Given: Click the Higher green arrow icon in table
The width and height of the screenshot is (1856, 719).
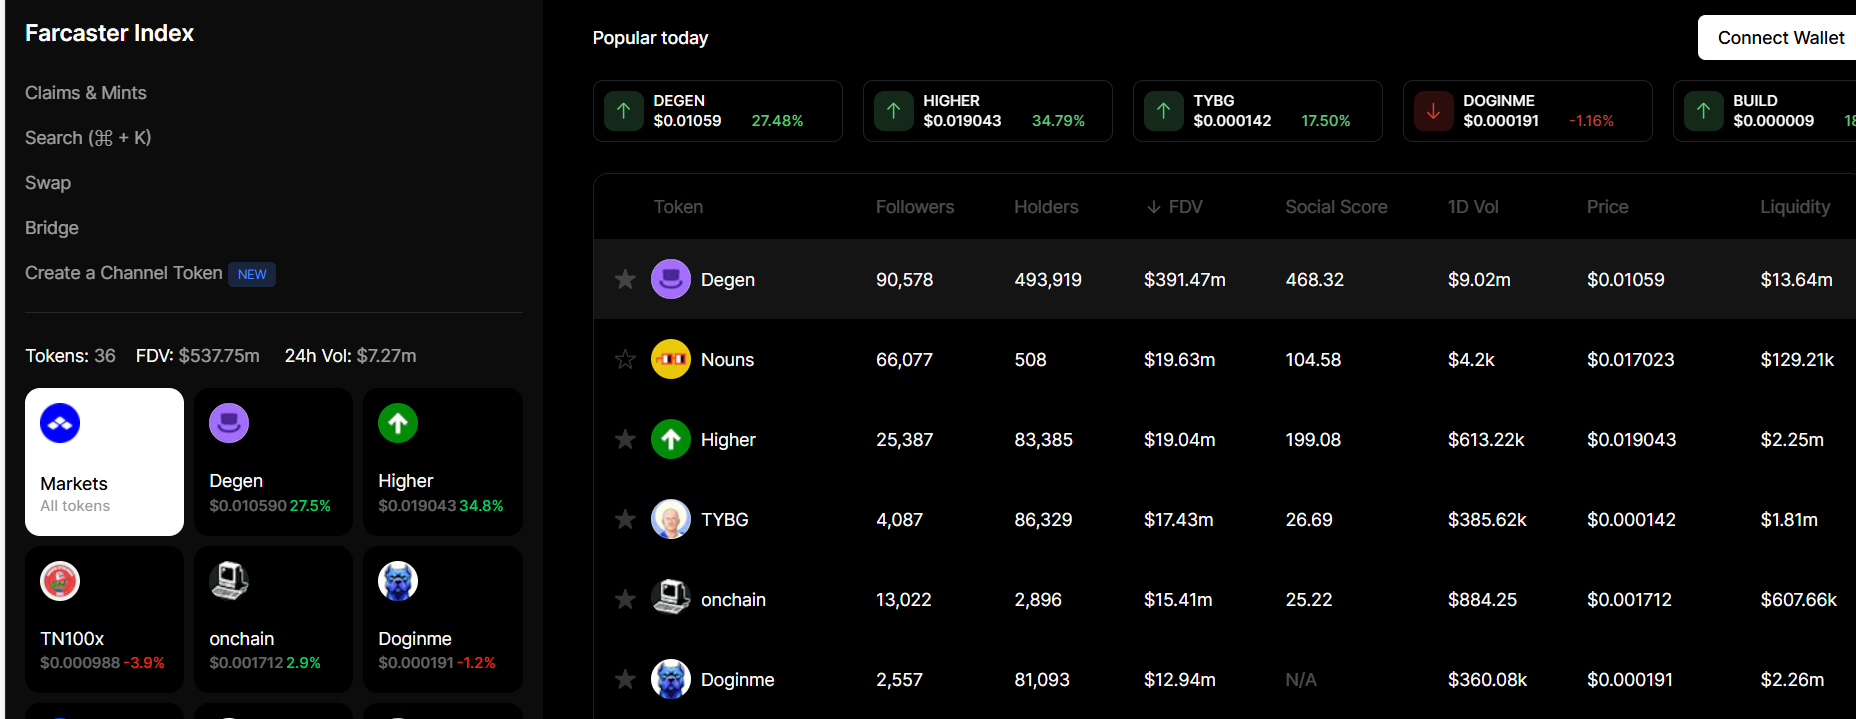Looking at the screenshot, I should point(670,439).
